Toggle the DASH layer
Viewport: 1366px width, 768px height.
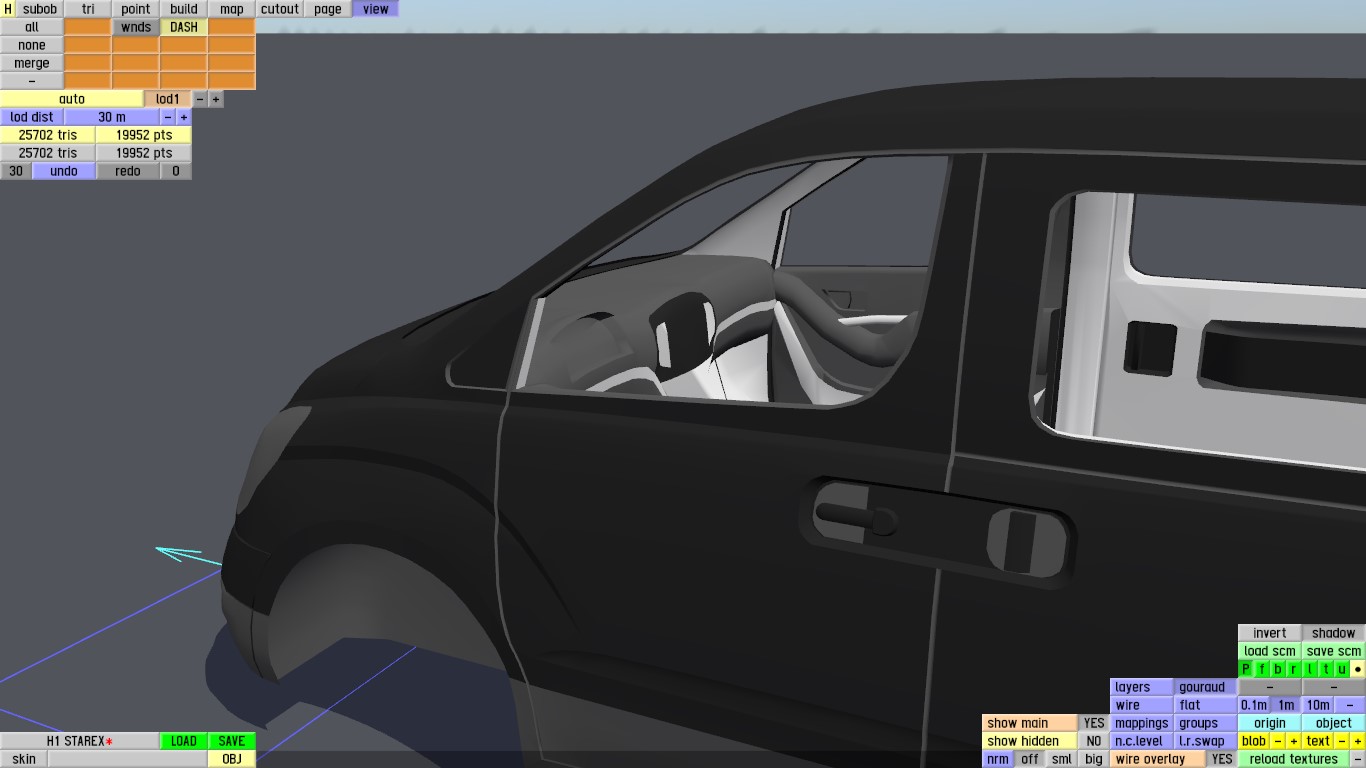[x=184, y=27]
